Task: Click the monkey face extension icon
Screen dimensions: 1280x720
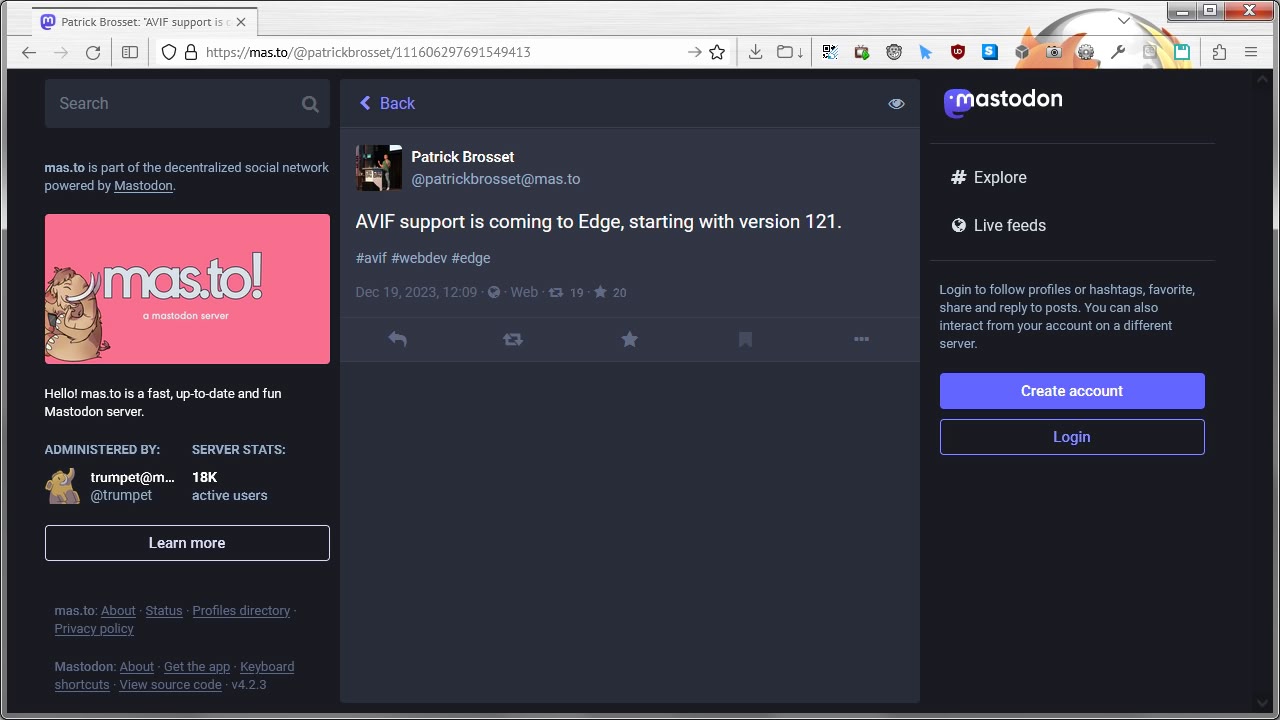Action: pyautogui.click(x=894, y=52)
